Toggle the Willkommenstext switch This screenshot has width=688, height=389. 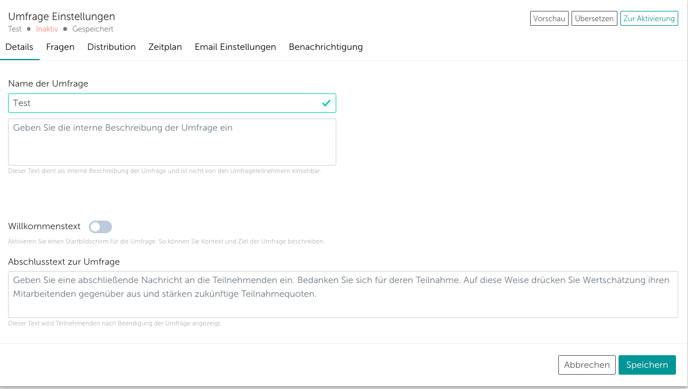[100, 227]
